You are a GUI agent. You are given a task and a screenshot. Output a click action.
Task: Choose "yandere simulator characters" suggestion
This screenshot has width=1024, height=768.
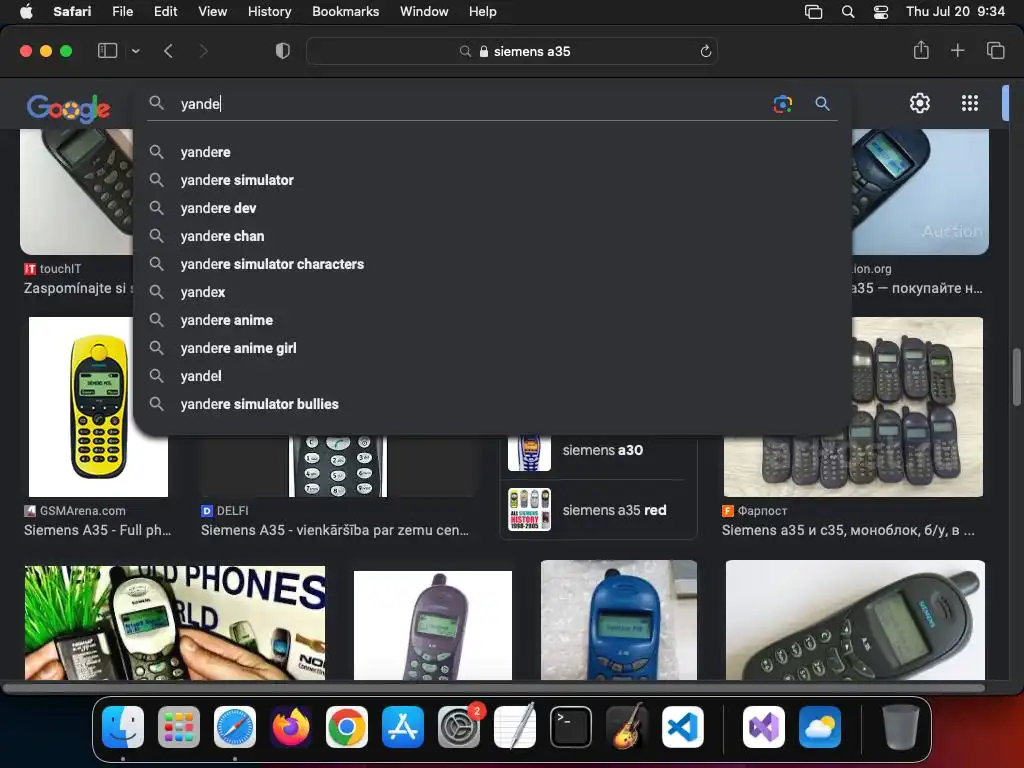[493, 264]
